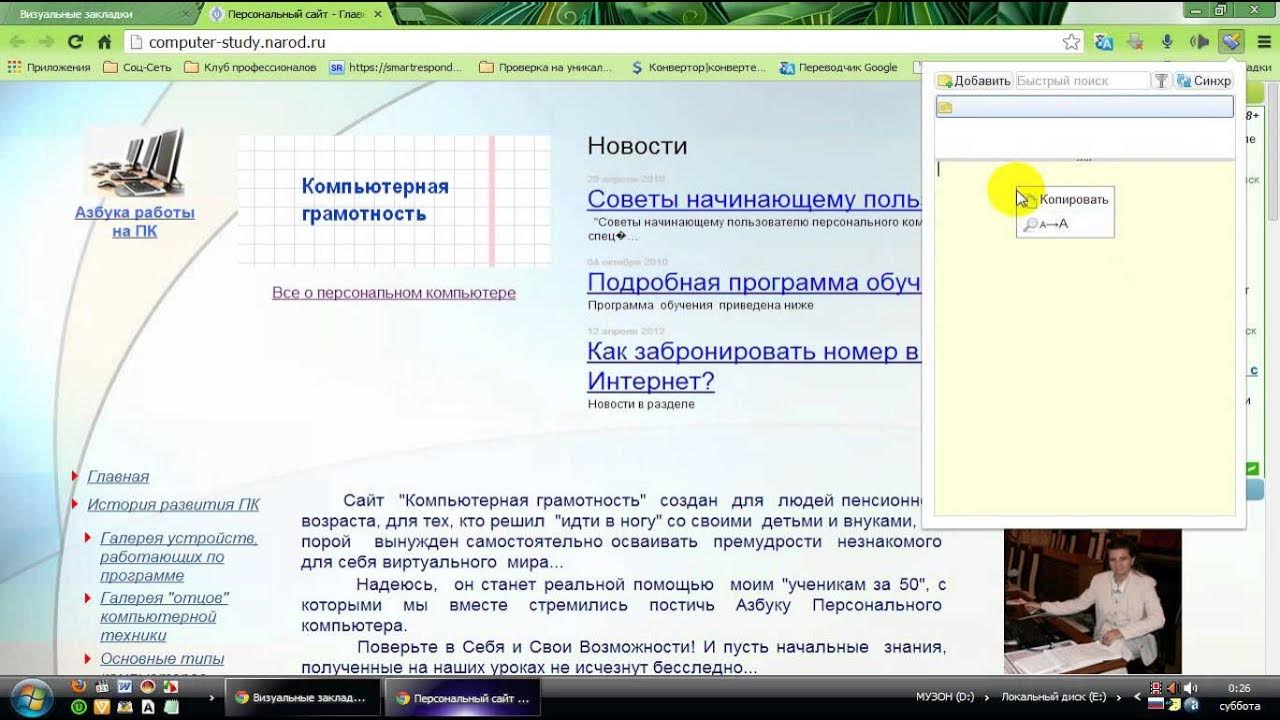Go to the browser home page icon
Viewport: 1280px width, 720px height.
pyautogui.click(x=104, y=42)
